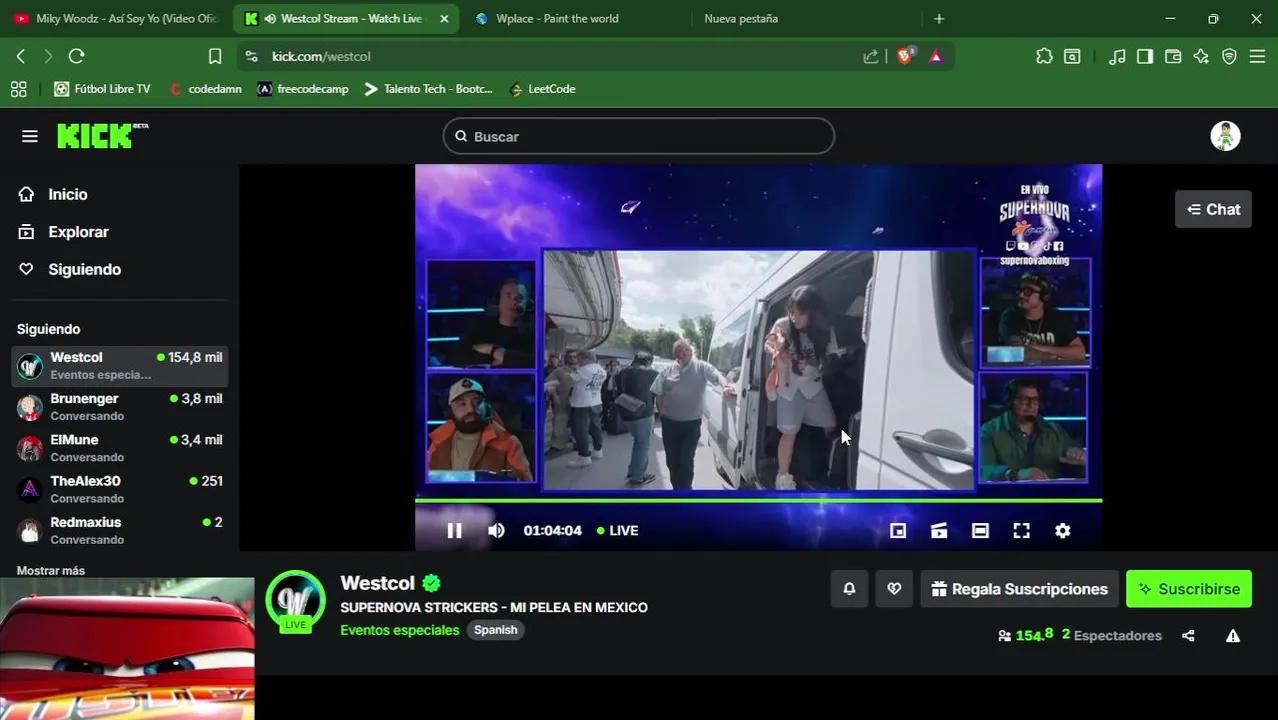Open Explorar in sidebar
The image size is (1278, 720).
(78, 232)
